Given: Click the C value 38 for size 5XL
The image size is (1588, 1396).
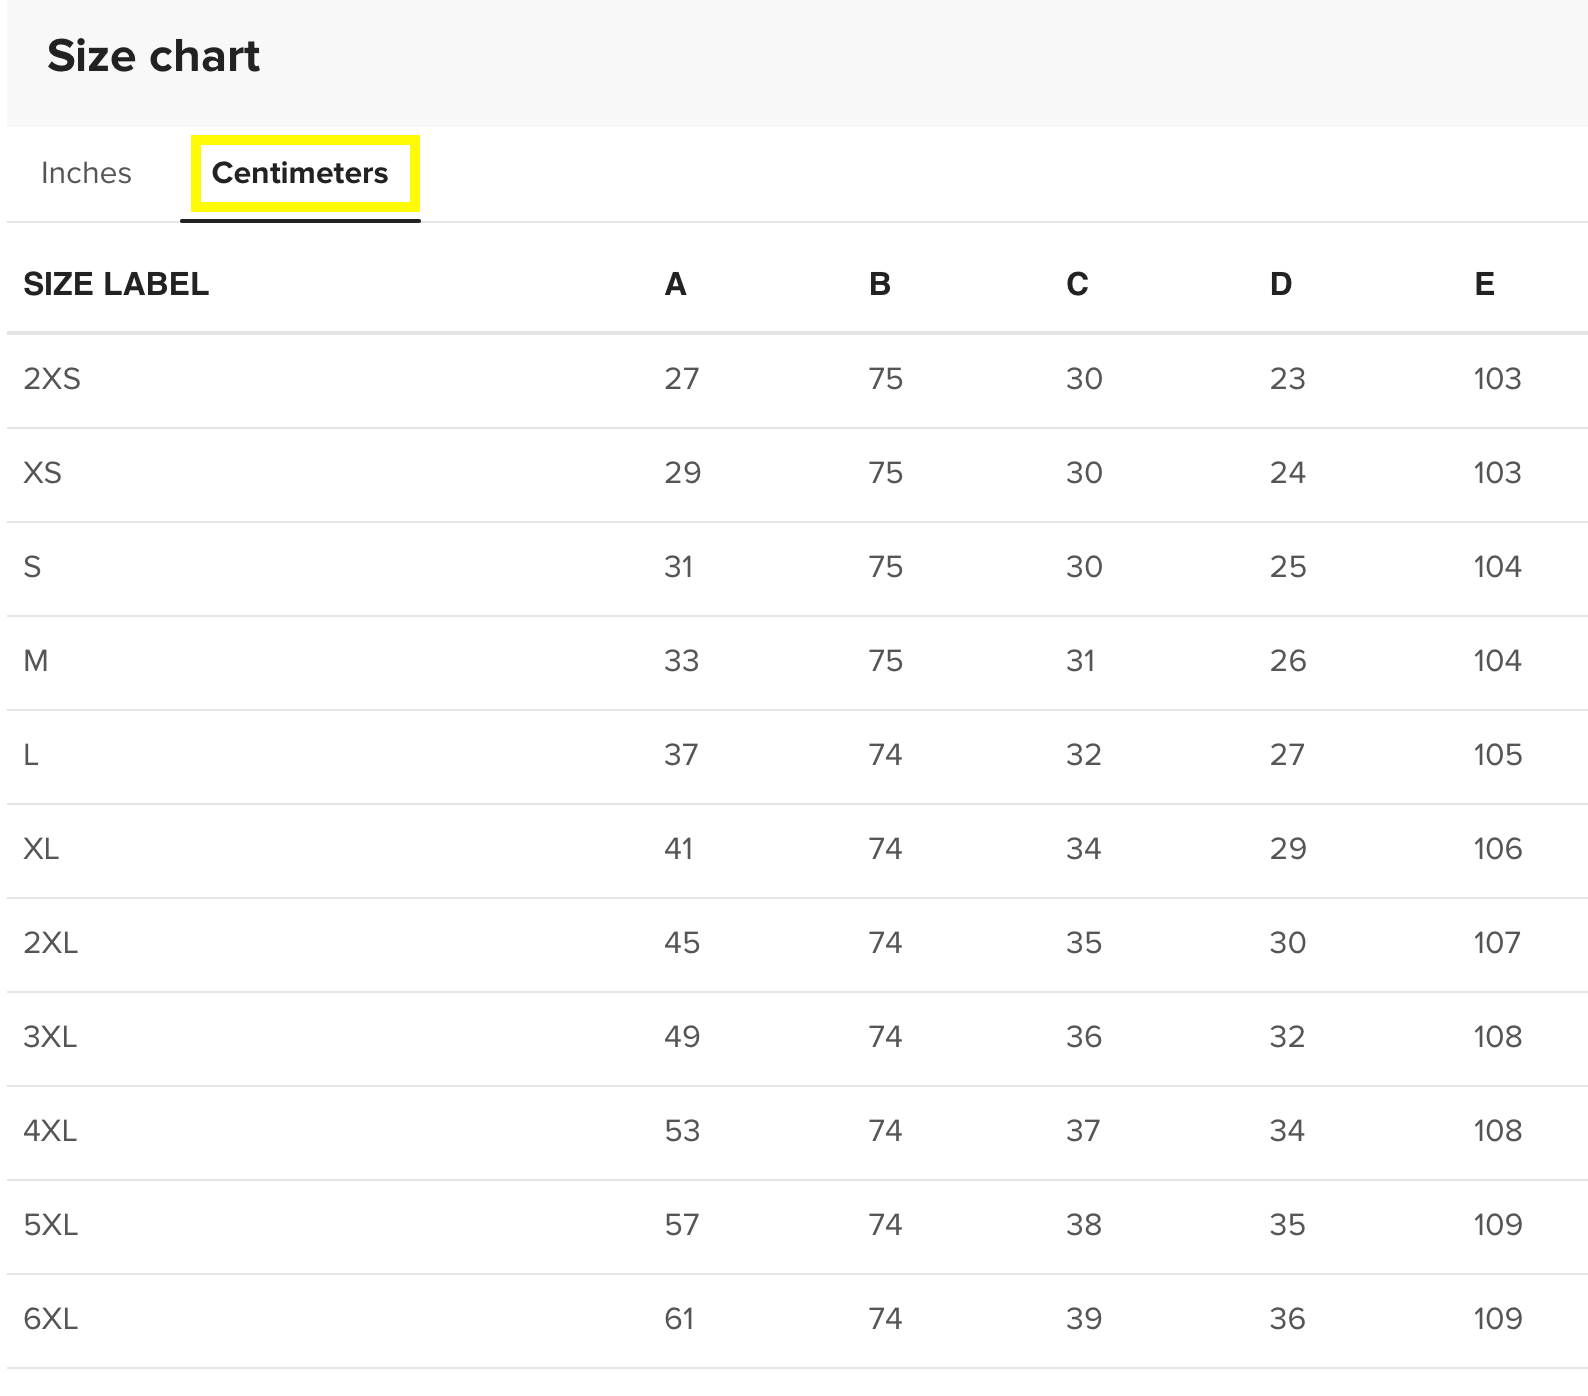Looking at the screenshot, I should (1084, 1225).
